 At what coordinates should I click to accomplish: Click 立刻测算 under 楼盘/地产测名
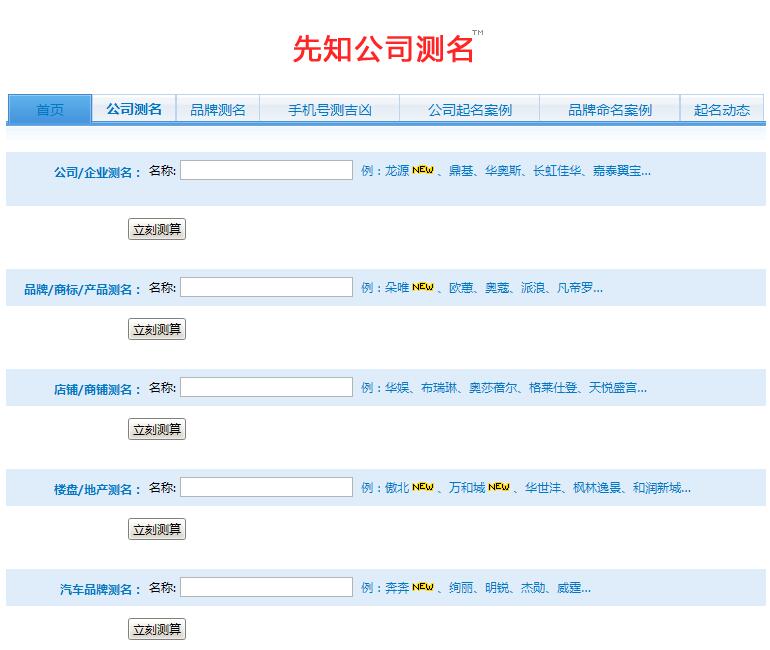click(157, 529)
